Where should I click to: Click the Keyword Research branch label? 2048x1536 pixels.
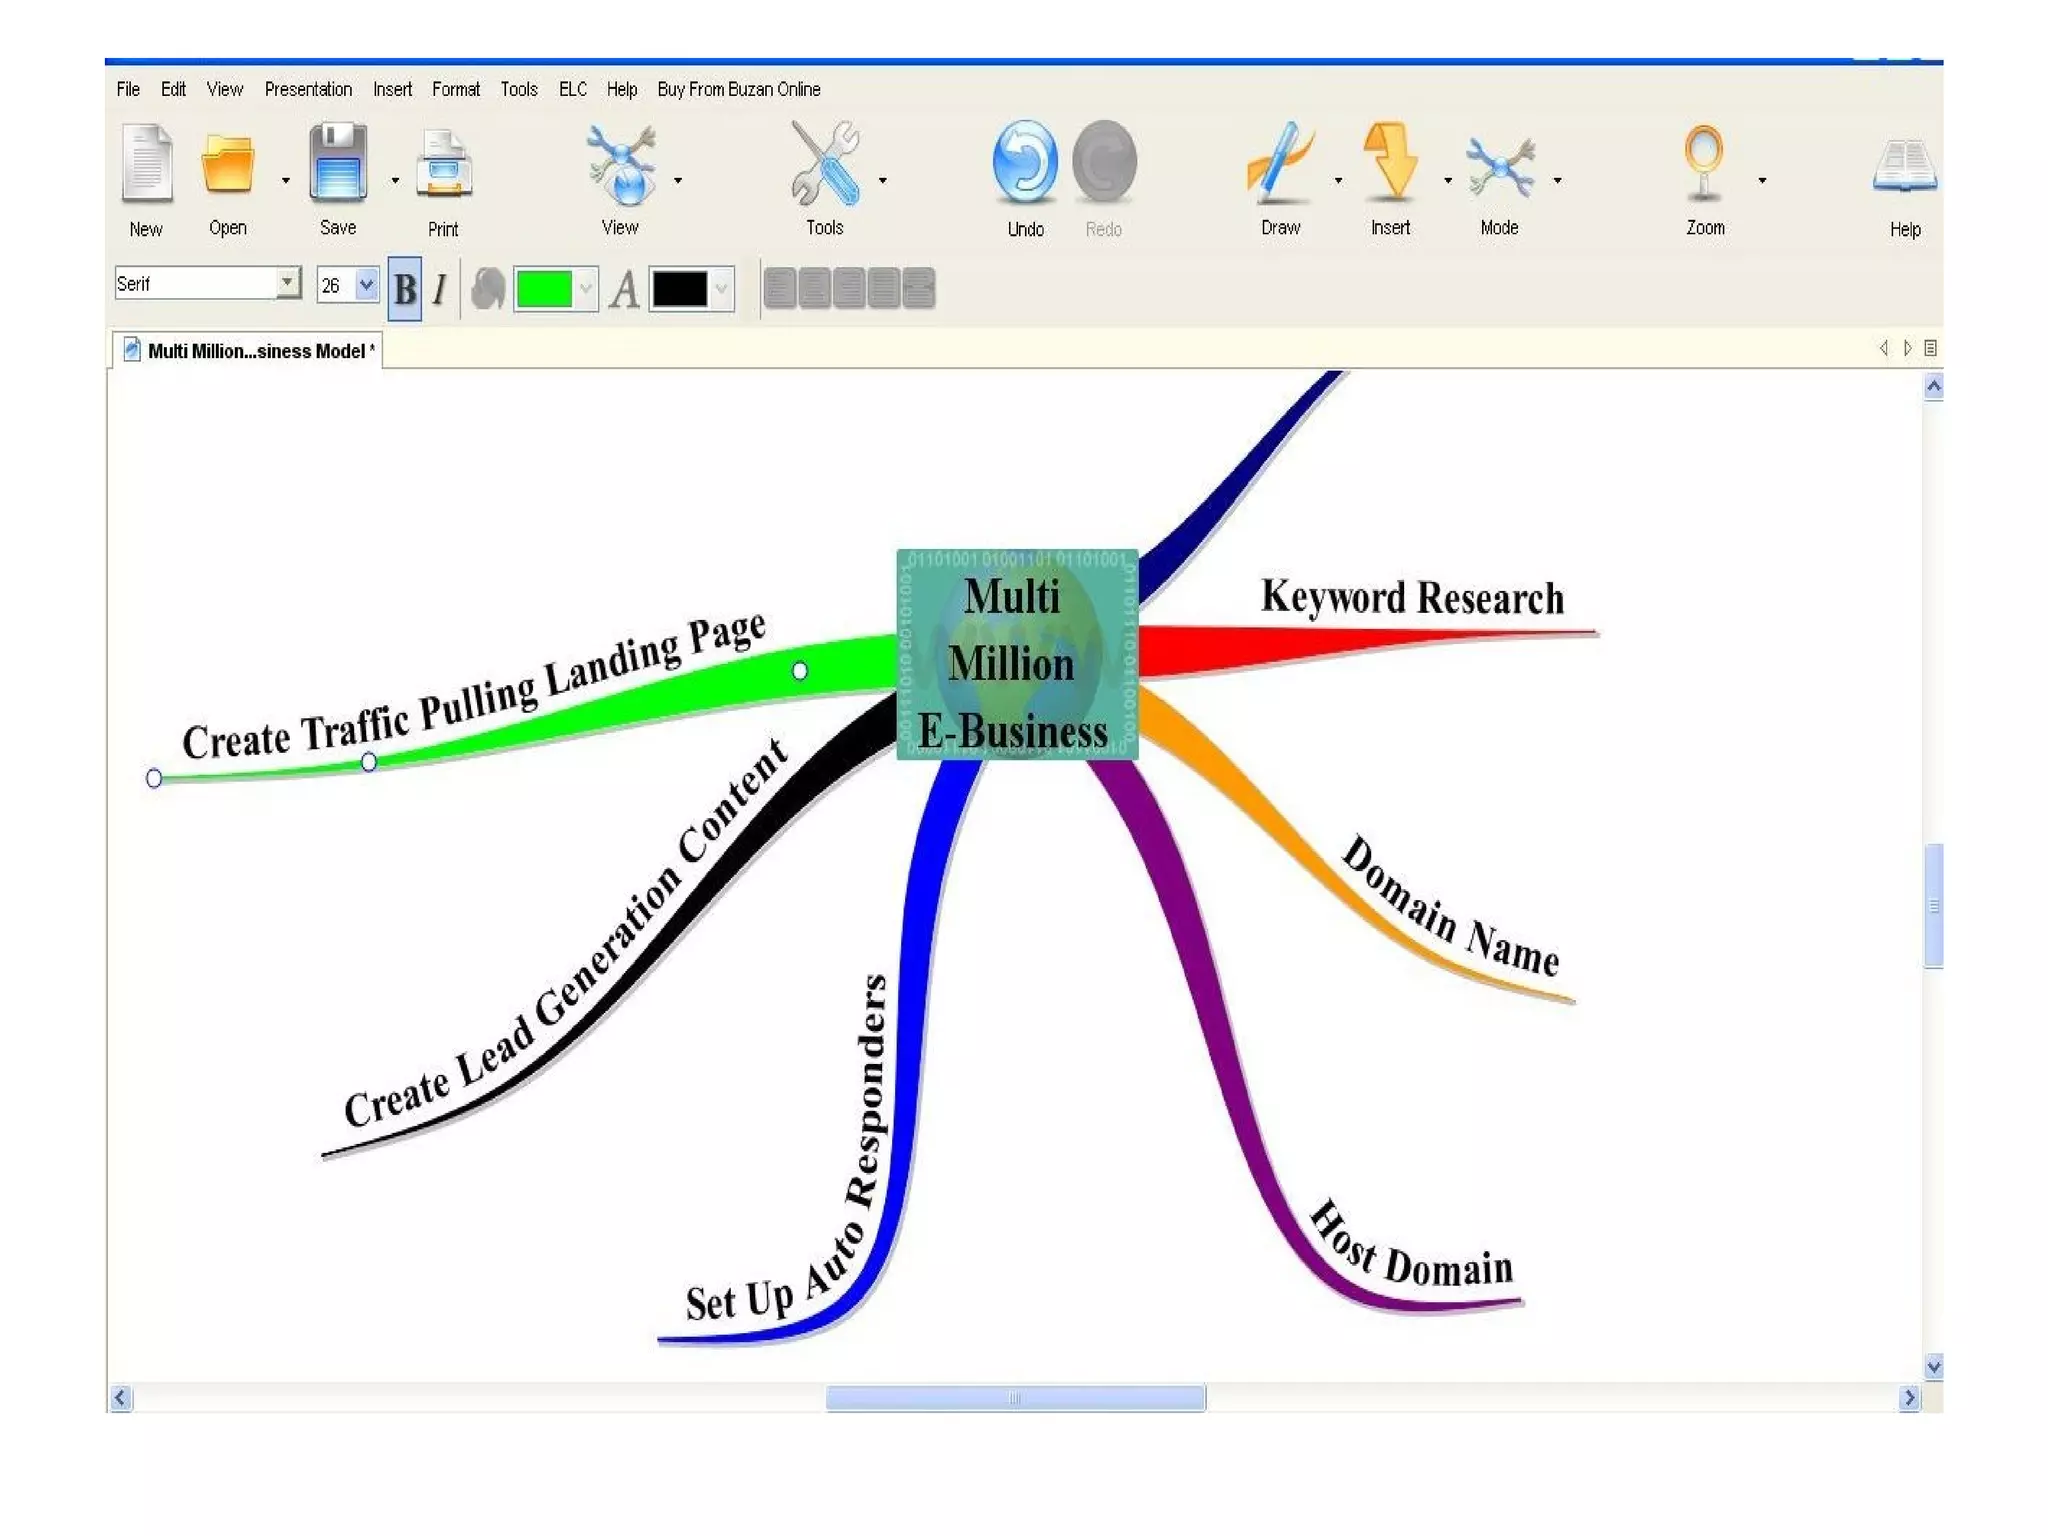tap(1412, 598)
